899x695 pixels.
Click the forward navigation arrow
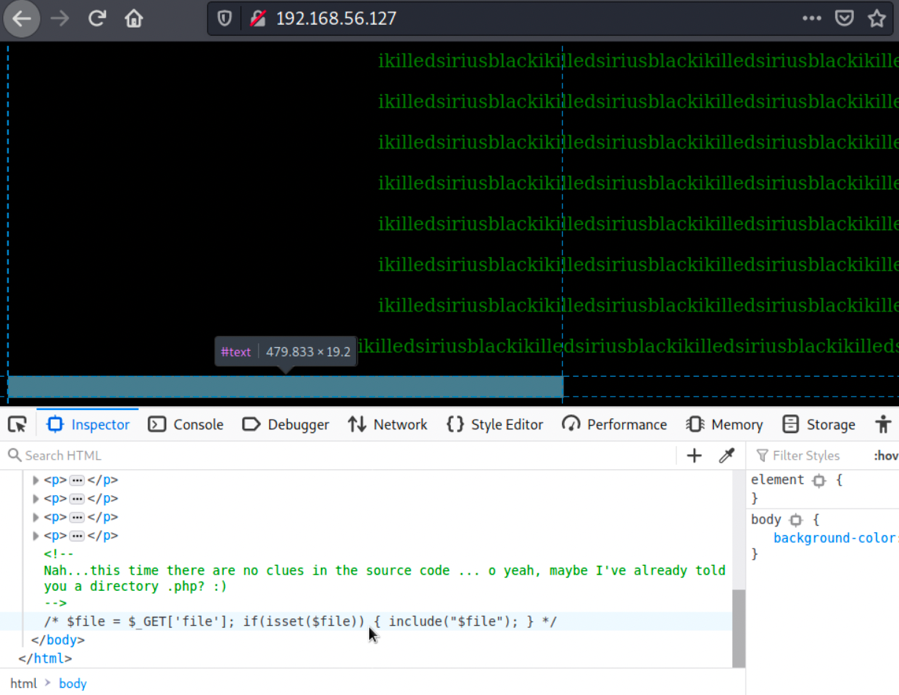[x=59, y=19]
